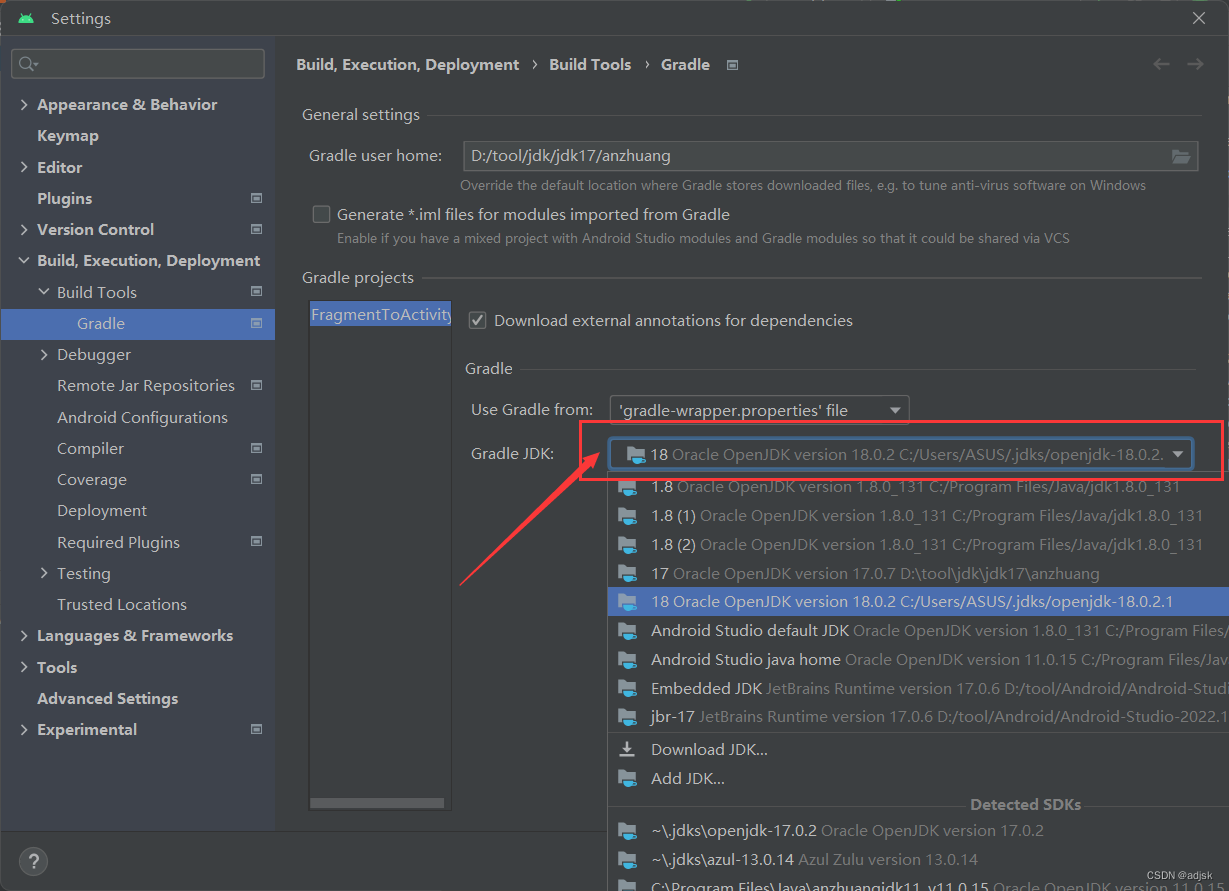Click the Build, Execution, Deployment breadcrumb

[407, 64]
